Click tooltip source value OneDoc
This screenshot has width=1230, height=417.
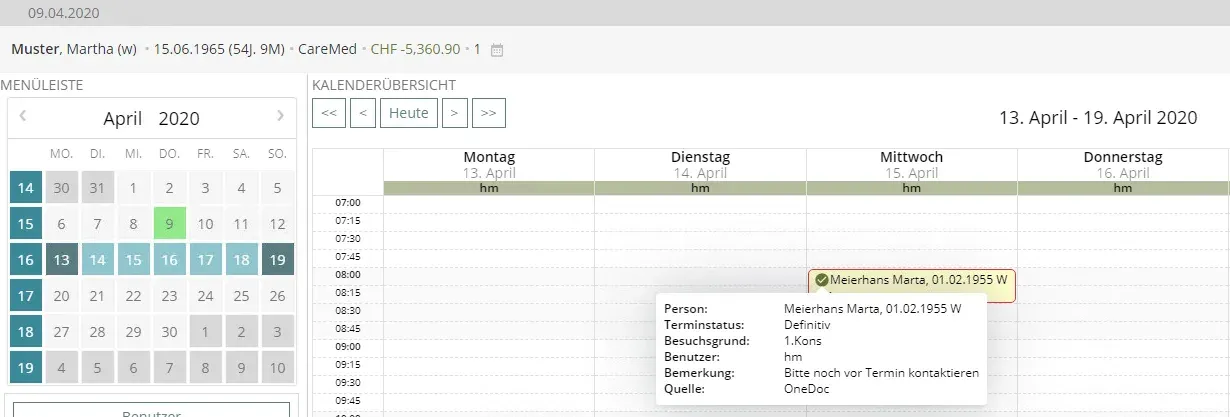coord(806,388)
